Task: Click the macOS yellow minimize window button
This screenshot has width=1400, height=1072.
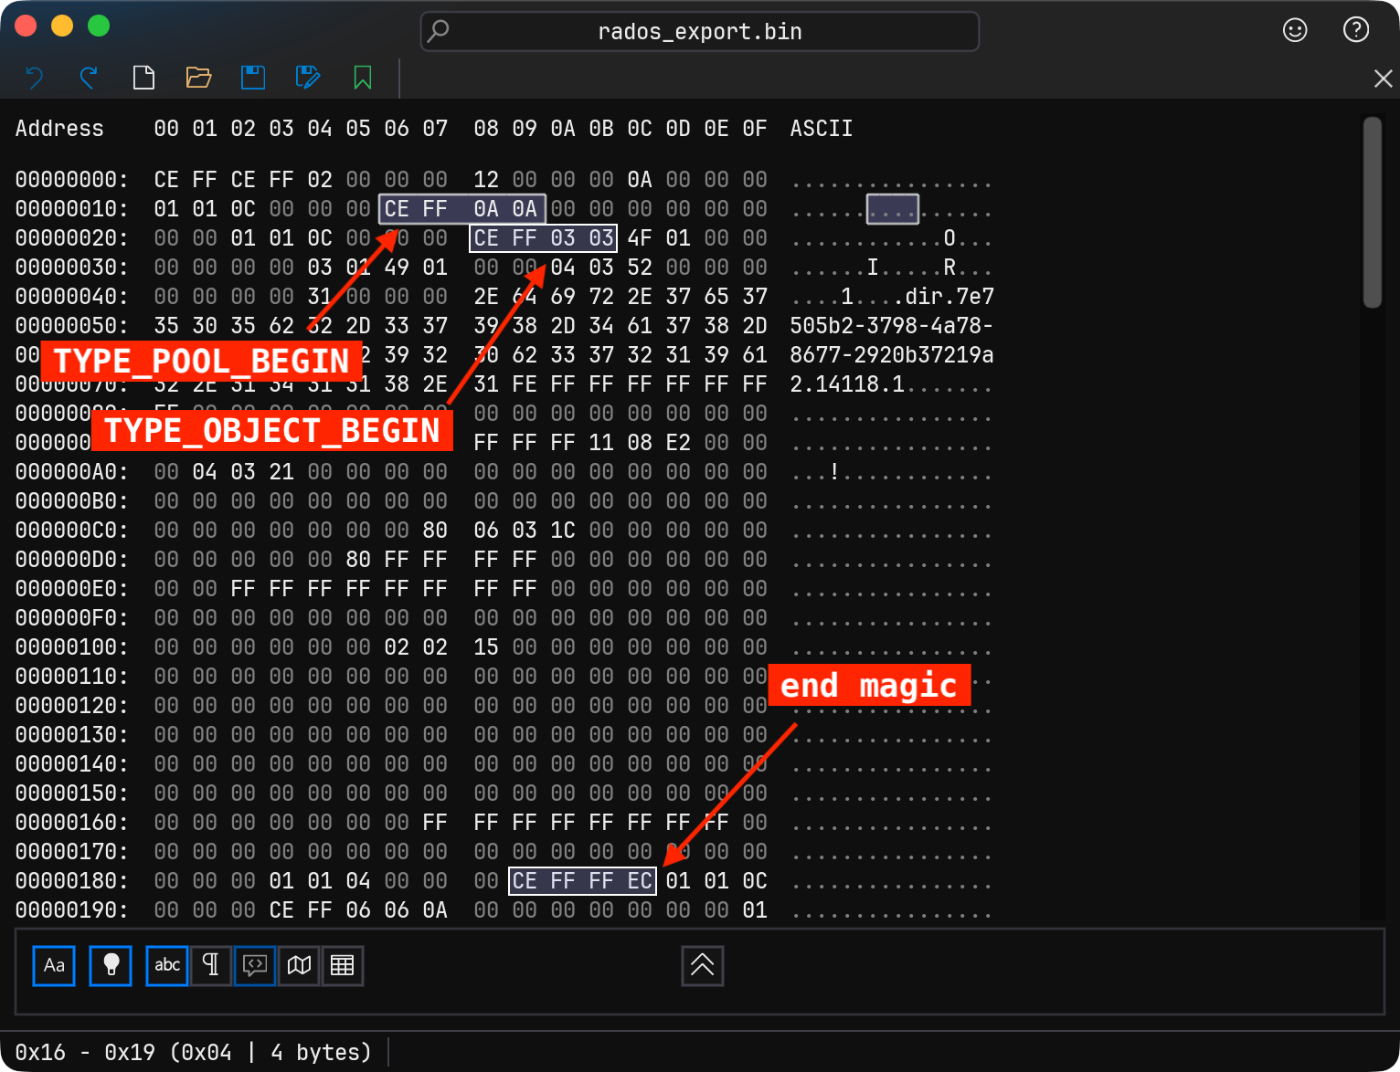Action: 62,26
